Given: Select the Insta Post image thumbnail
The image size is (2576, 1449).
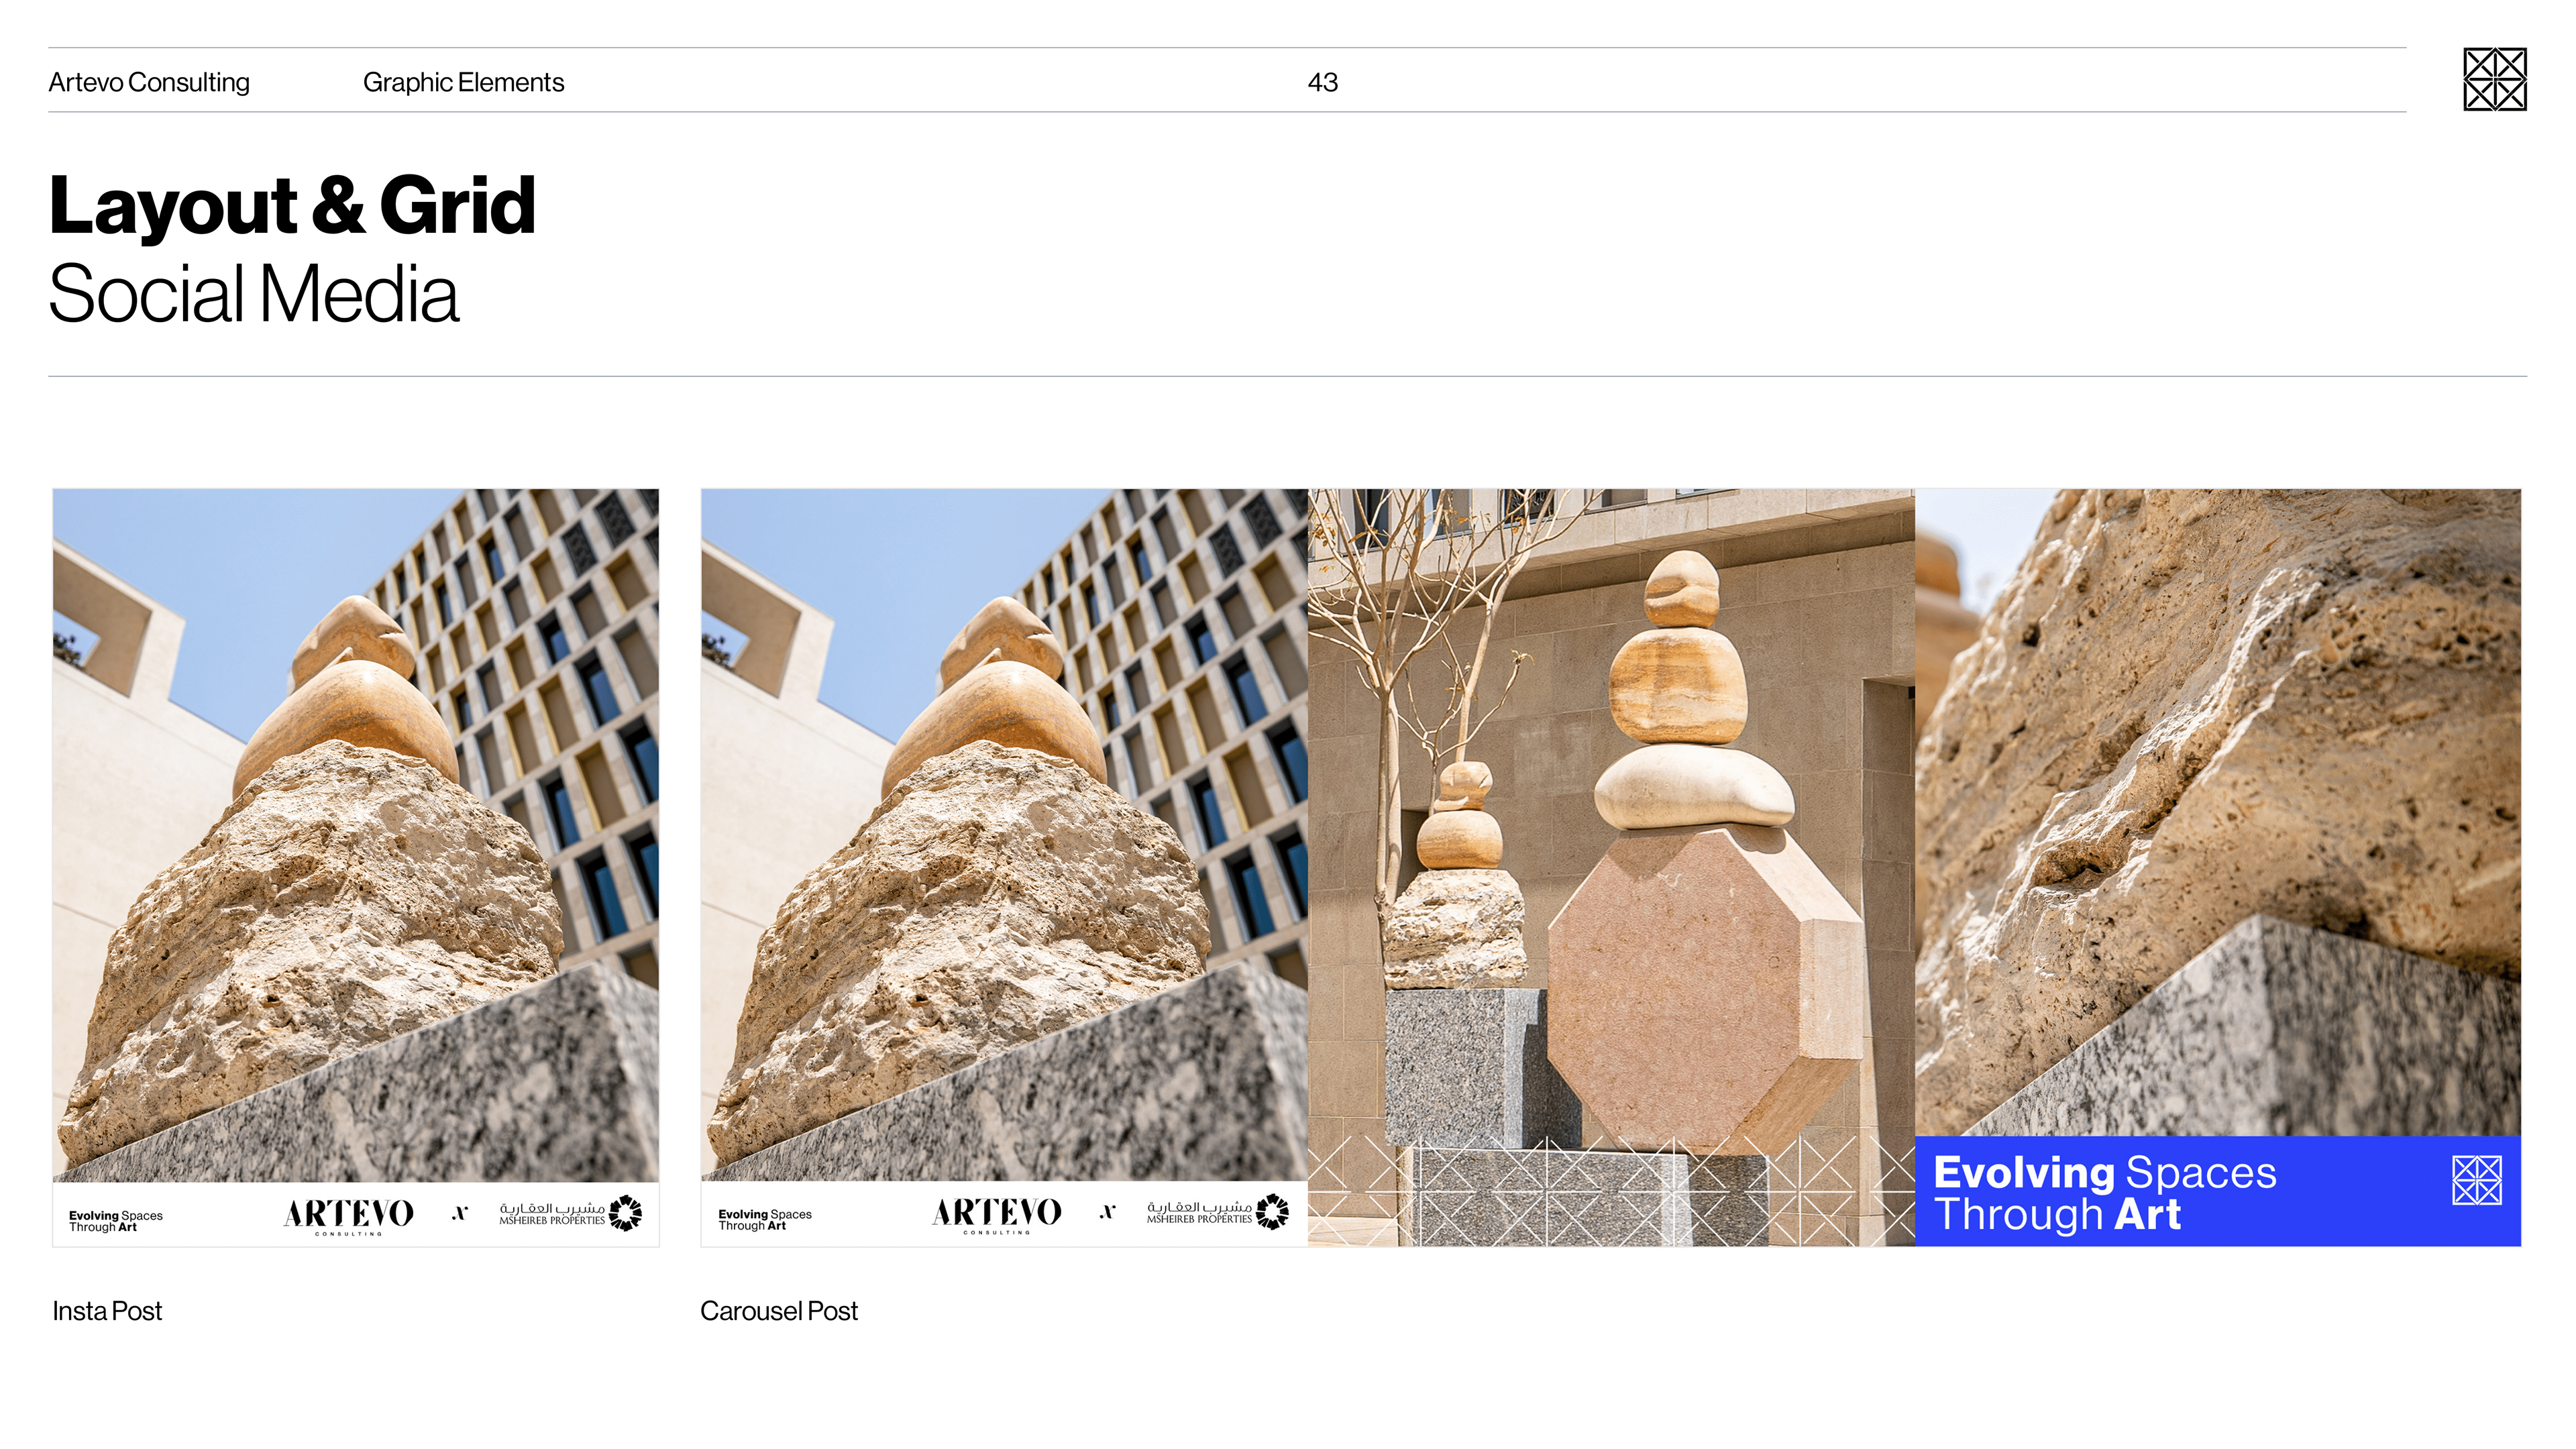Looking at the screenshot, I should [x=355, y=835].
